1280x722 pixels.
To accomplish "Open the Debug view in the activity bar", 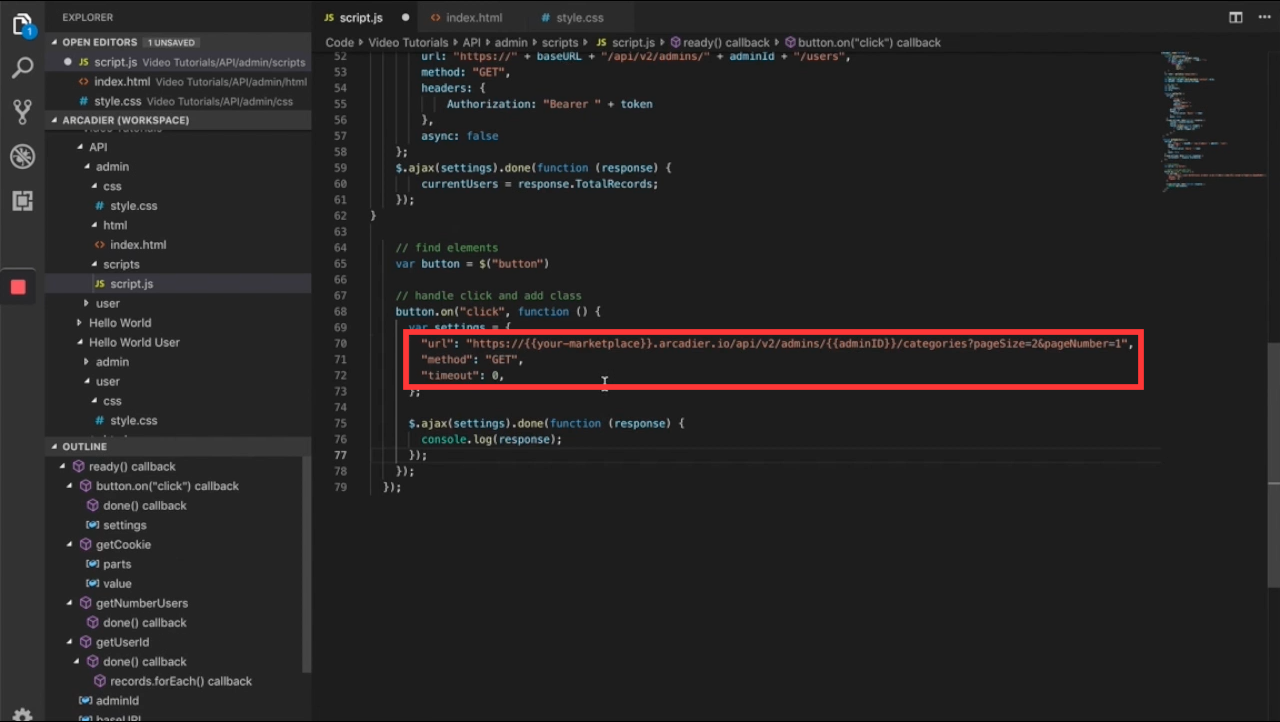I will click(x=22, y=156).
